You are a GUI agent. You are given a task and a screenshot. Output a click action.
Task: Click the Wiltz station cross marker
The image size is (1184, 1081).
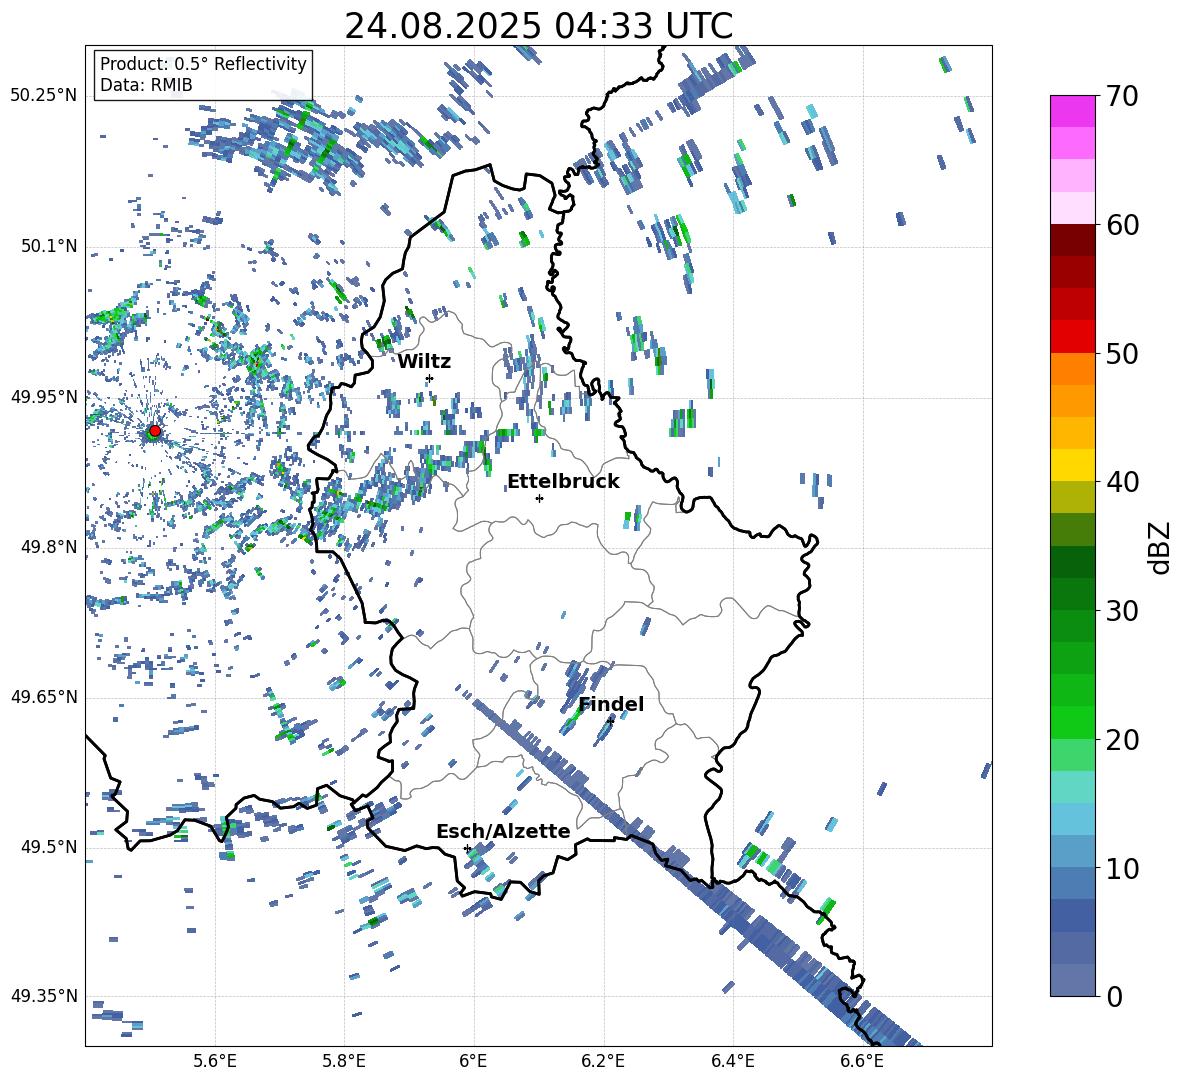click(x=430, y=378)
